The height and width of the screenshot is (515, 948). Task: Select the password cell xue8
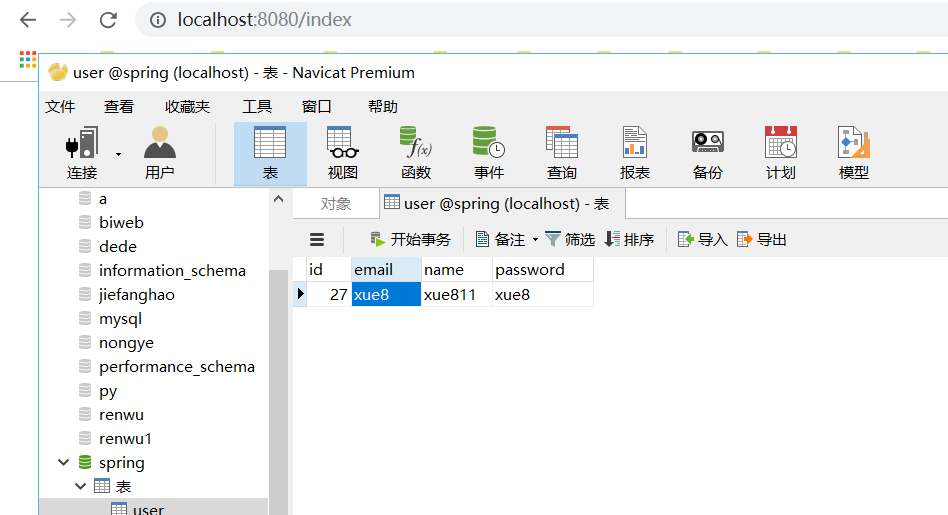[543, 294]
